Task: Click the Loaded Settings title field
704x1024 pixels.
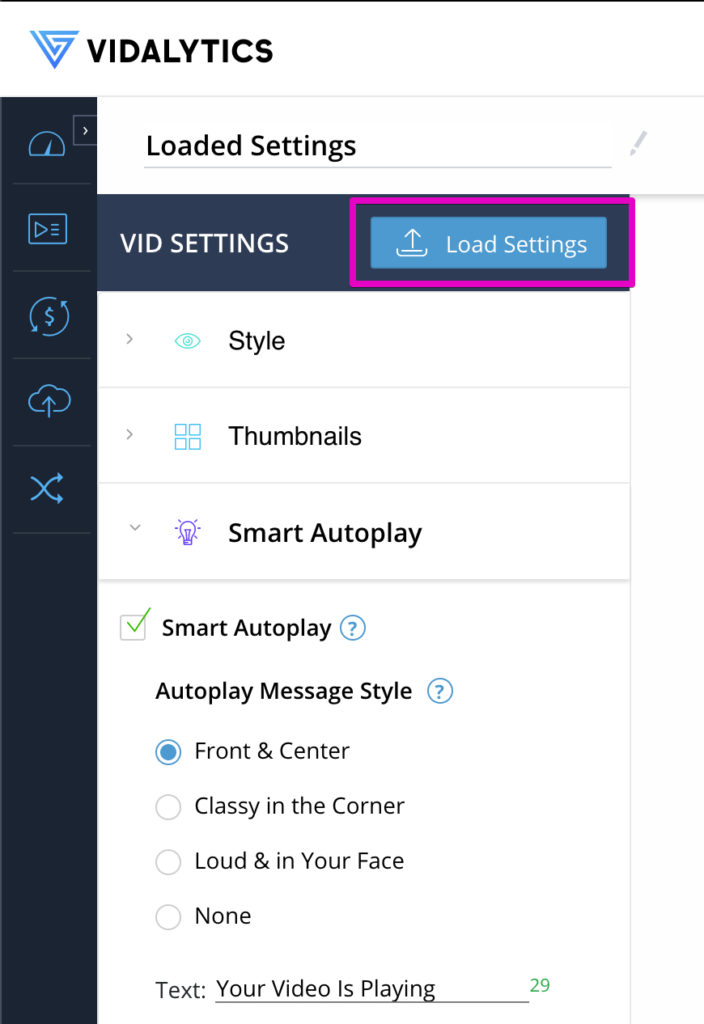Action: [377, 146]
